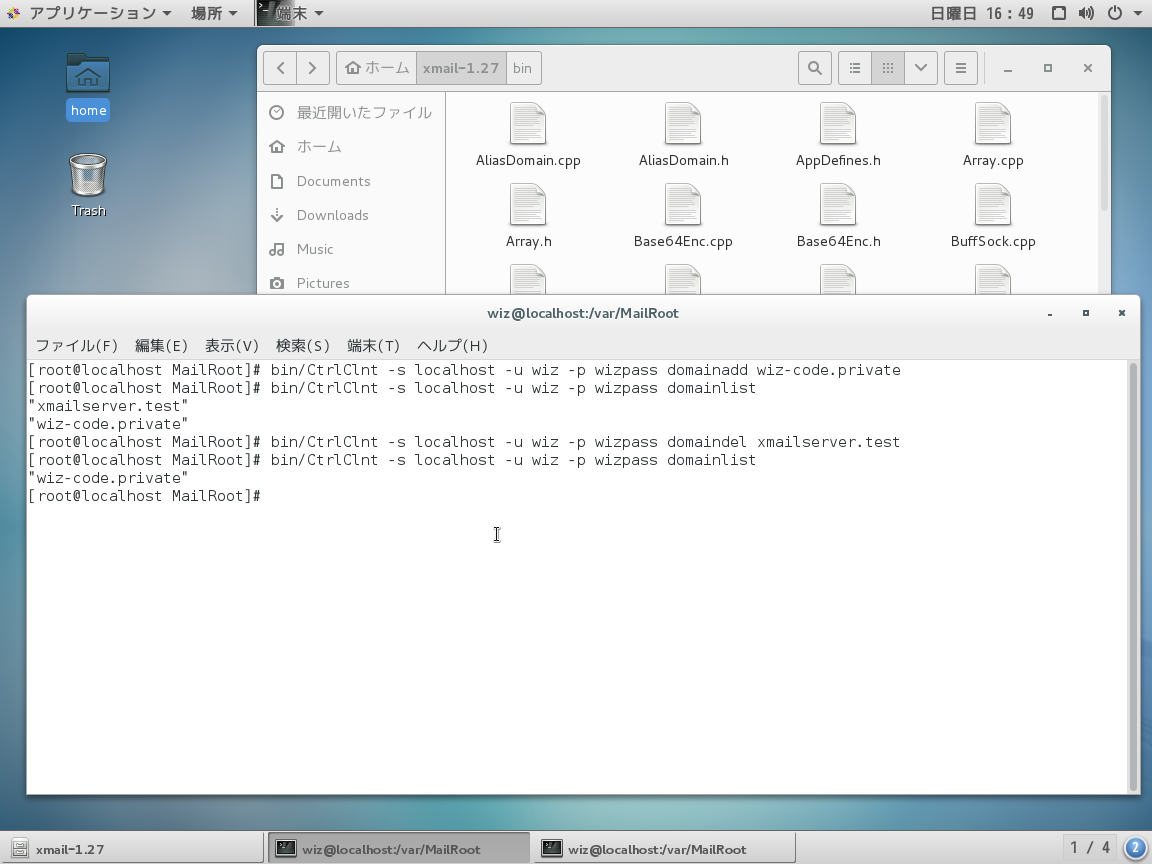Open the 端末 app menu in the top panel

coord(292,13)
